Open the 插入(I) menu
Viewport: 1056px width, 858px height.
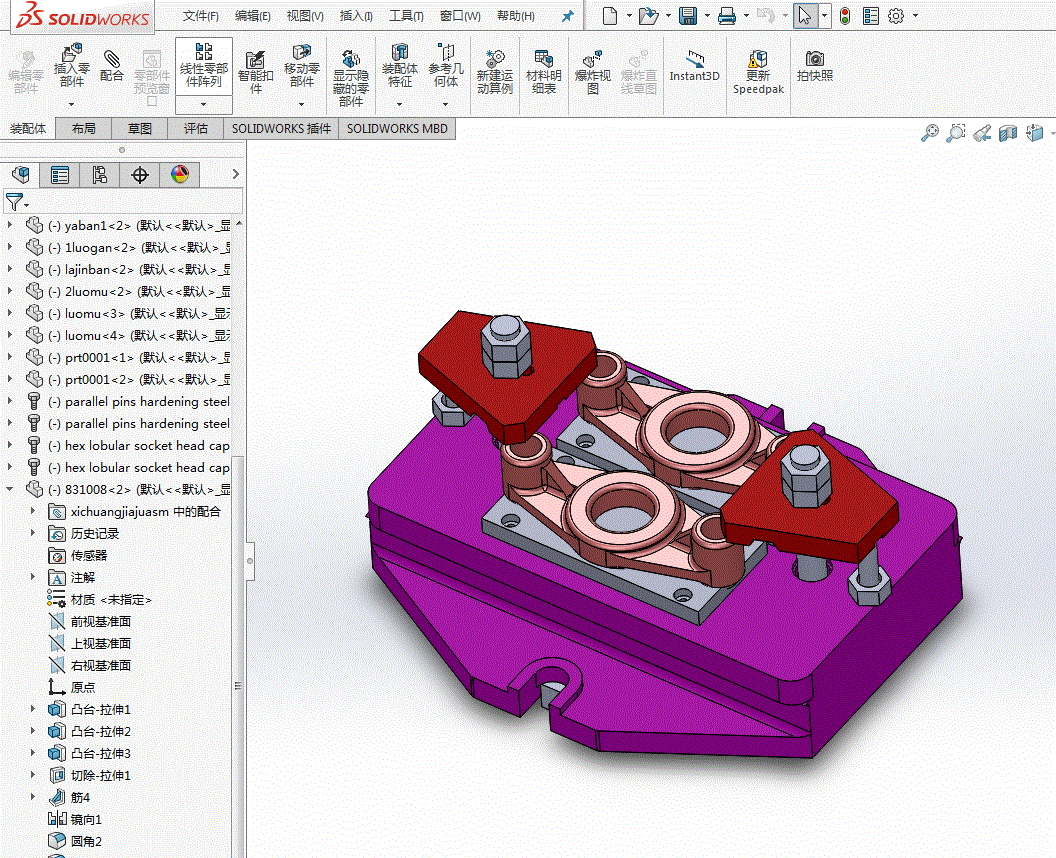[x=356, y=15]
